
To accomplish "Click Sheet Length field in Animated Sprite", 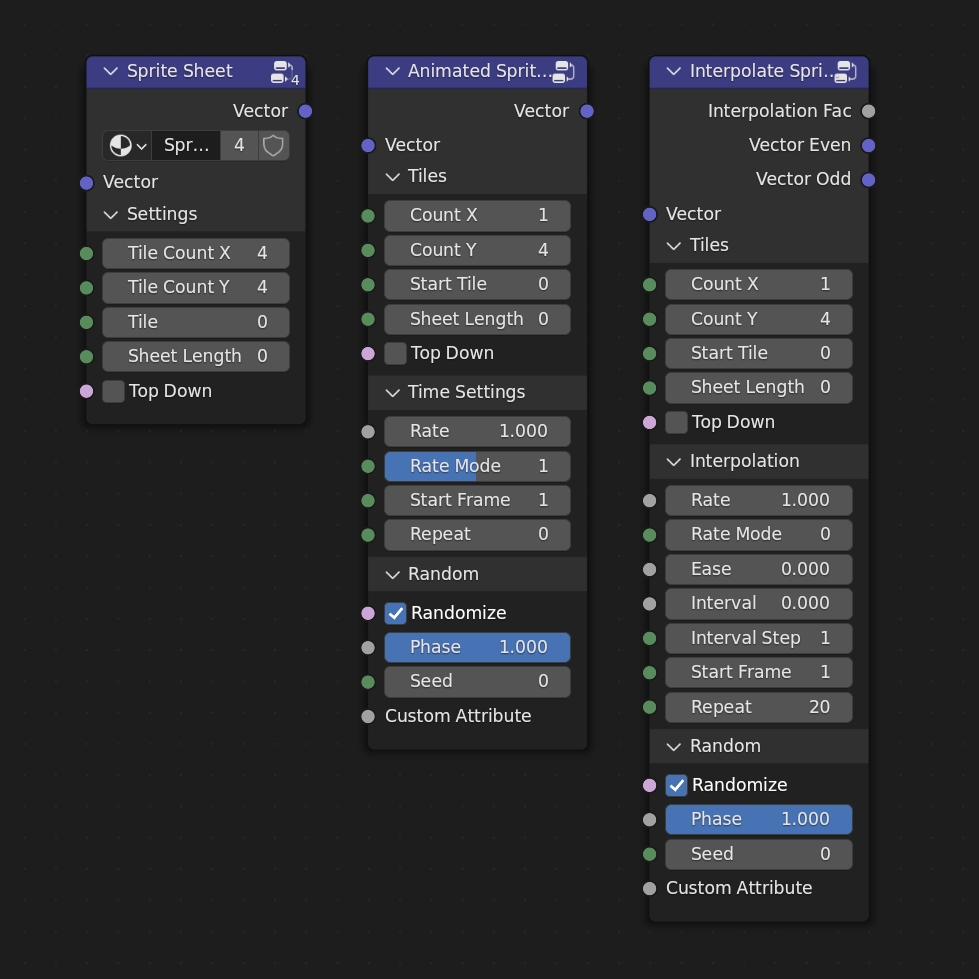I will pyautogui.click(x=477, y=320).
